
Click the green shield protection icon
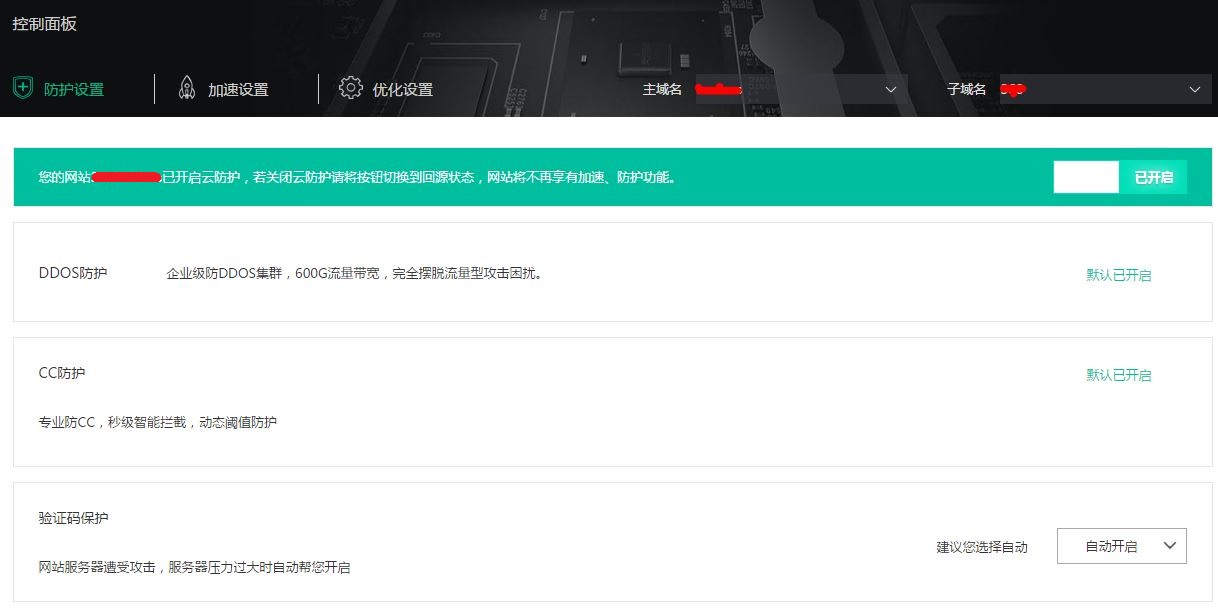click(x=21, y=89)
